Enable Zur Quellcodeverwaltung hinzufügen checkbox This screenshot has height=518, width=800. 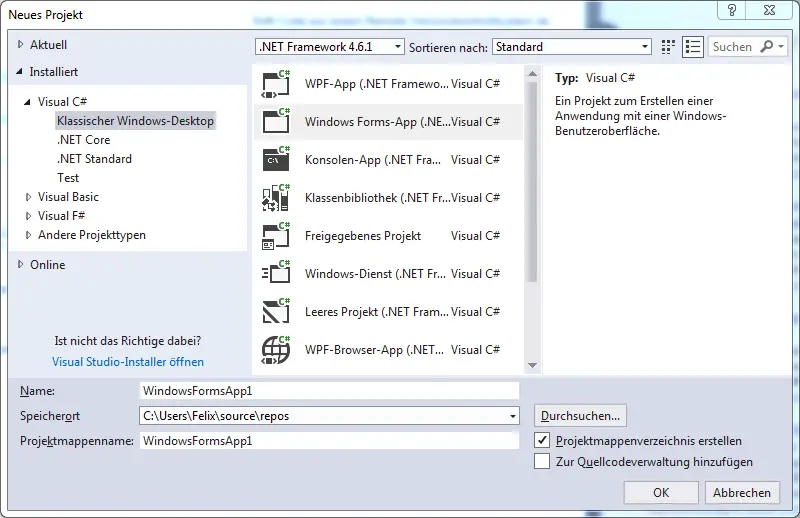(542, 461)
